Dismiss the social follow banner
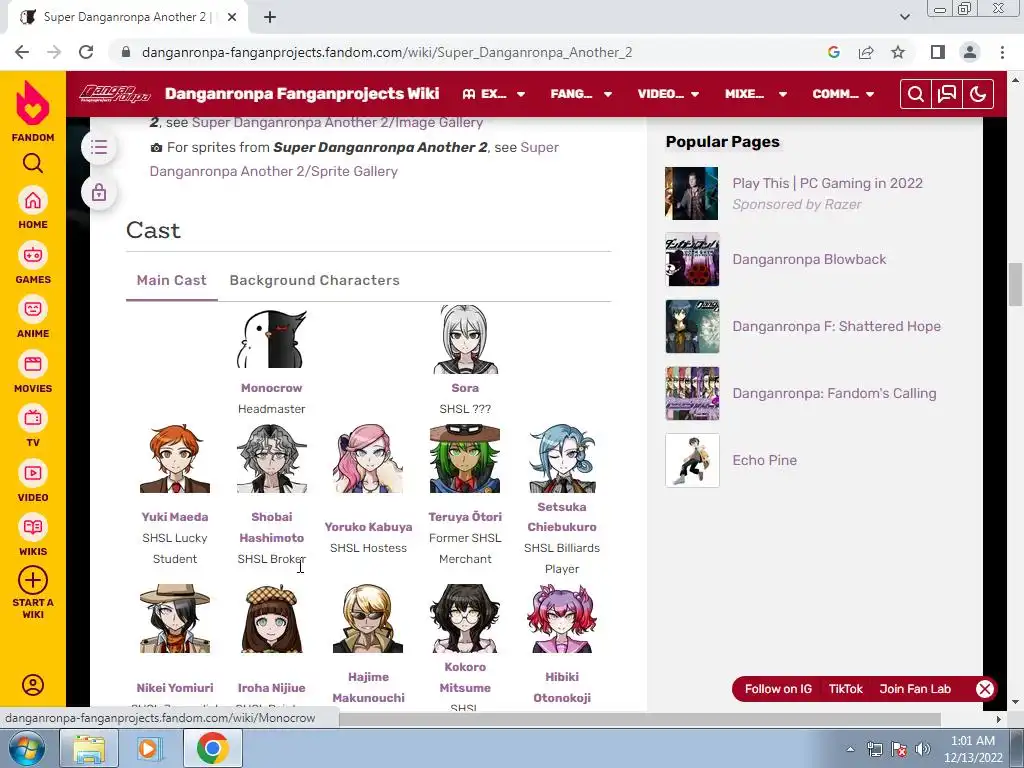The image size is (1024, 768). point(985,689)
